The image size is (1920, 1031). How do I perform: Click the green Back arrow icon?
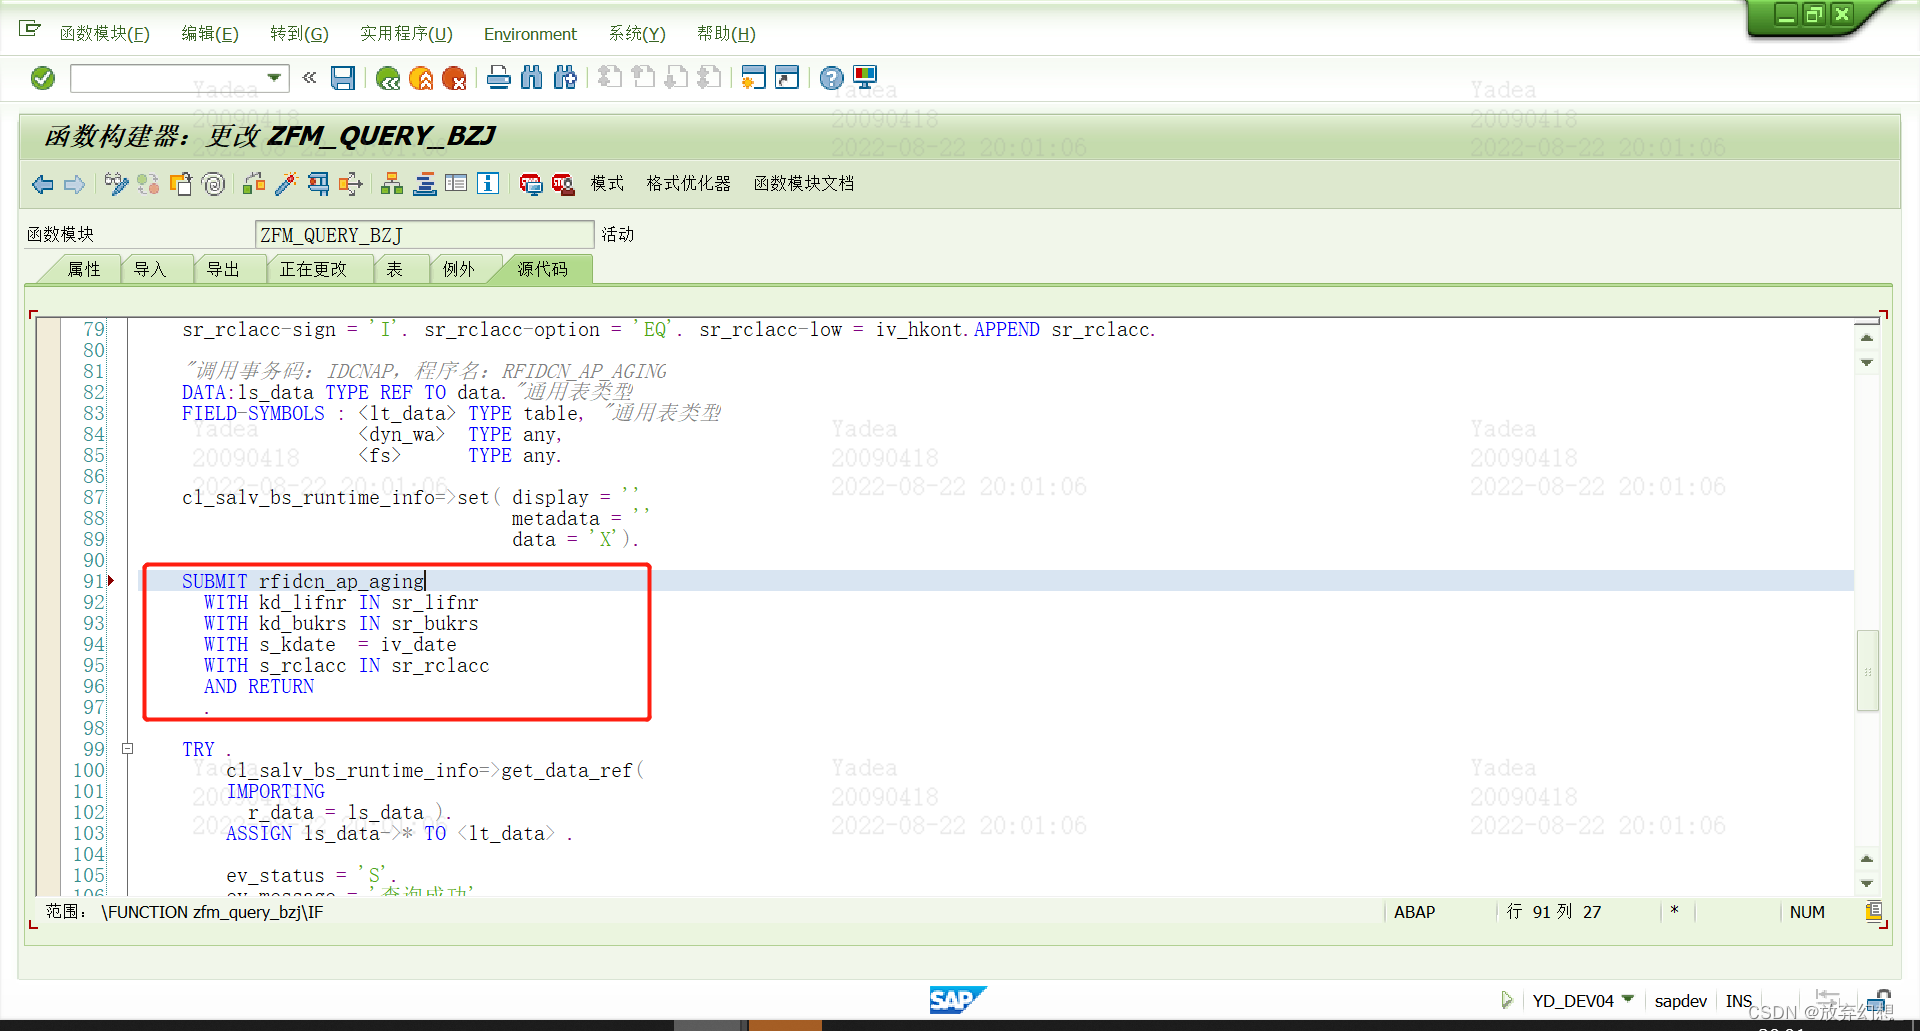[389, 78]
